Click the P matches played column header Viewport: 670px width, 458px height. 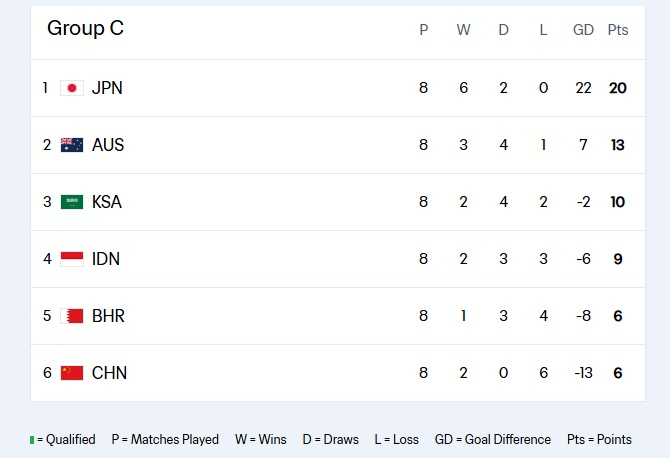click(423, 30)
